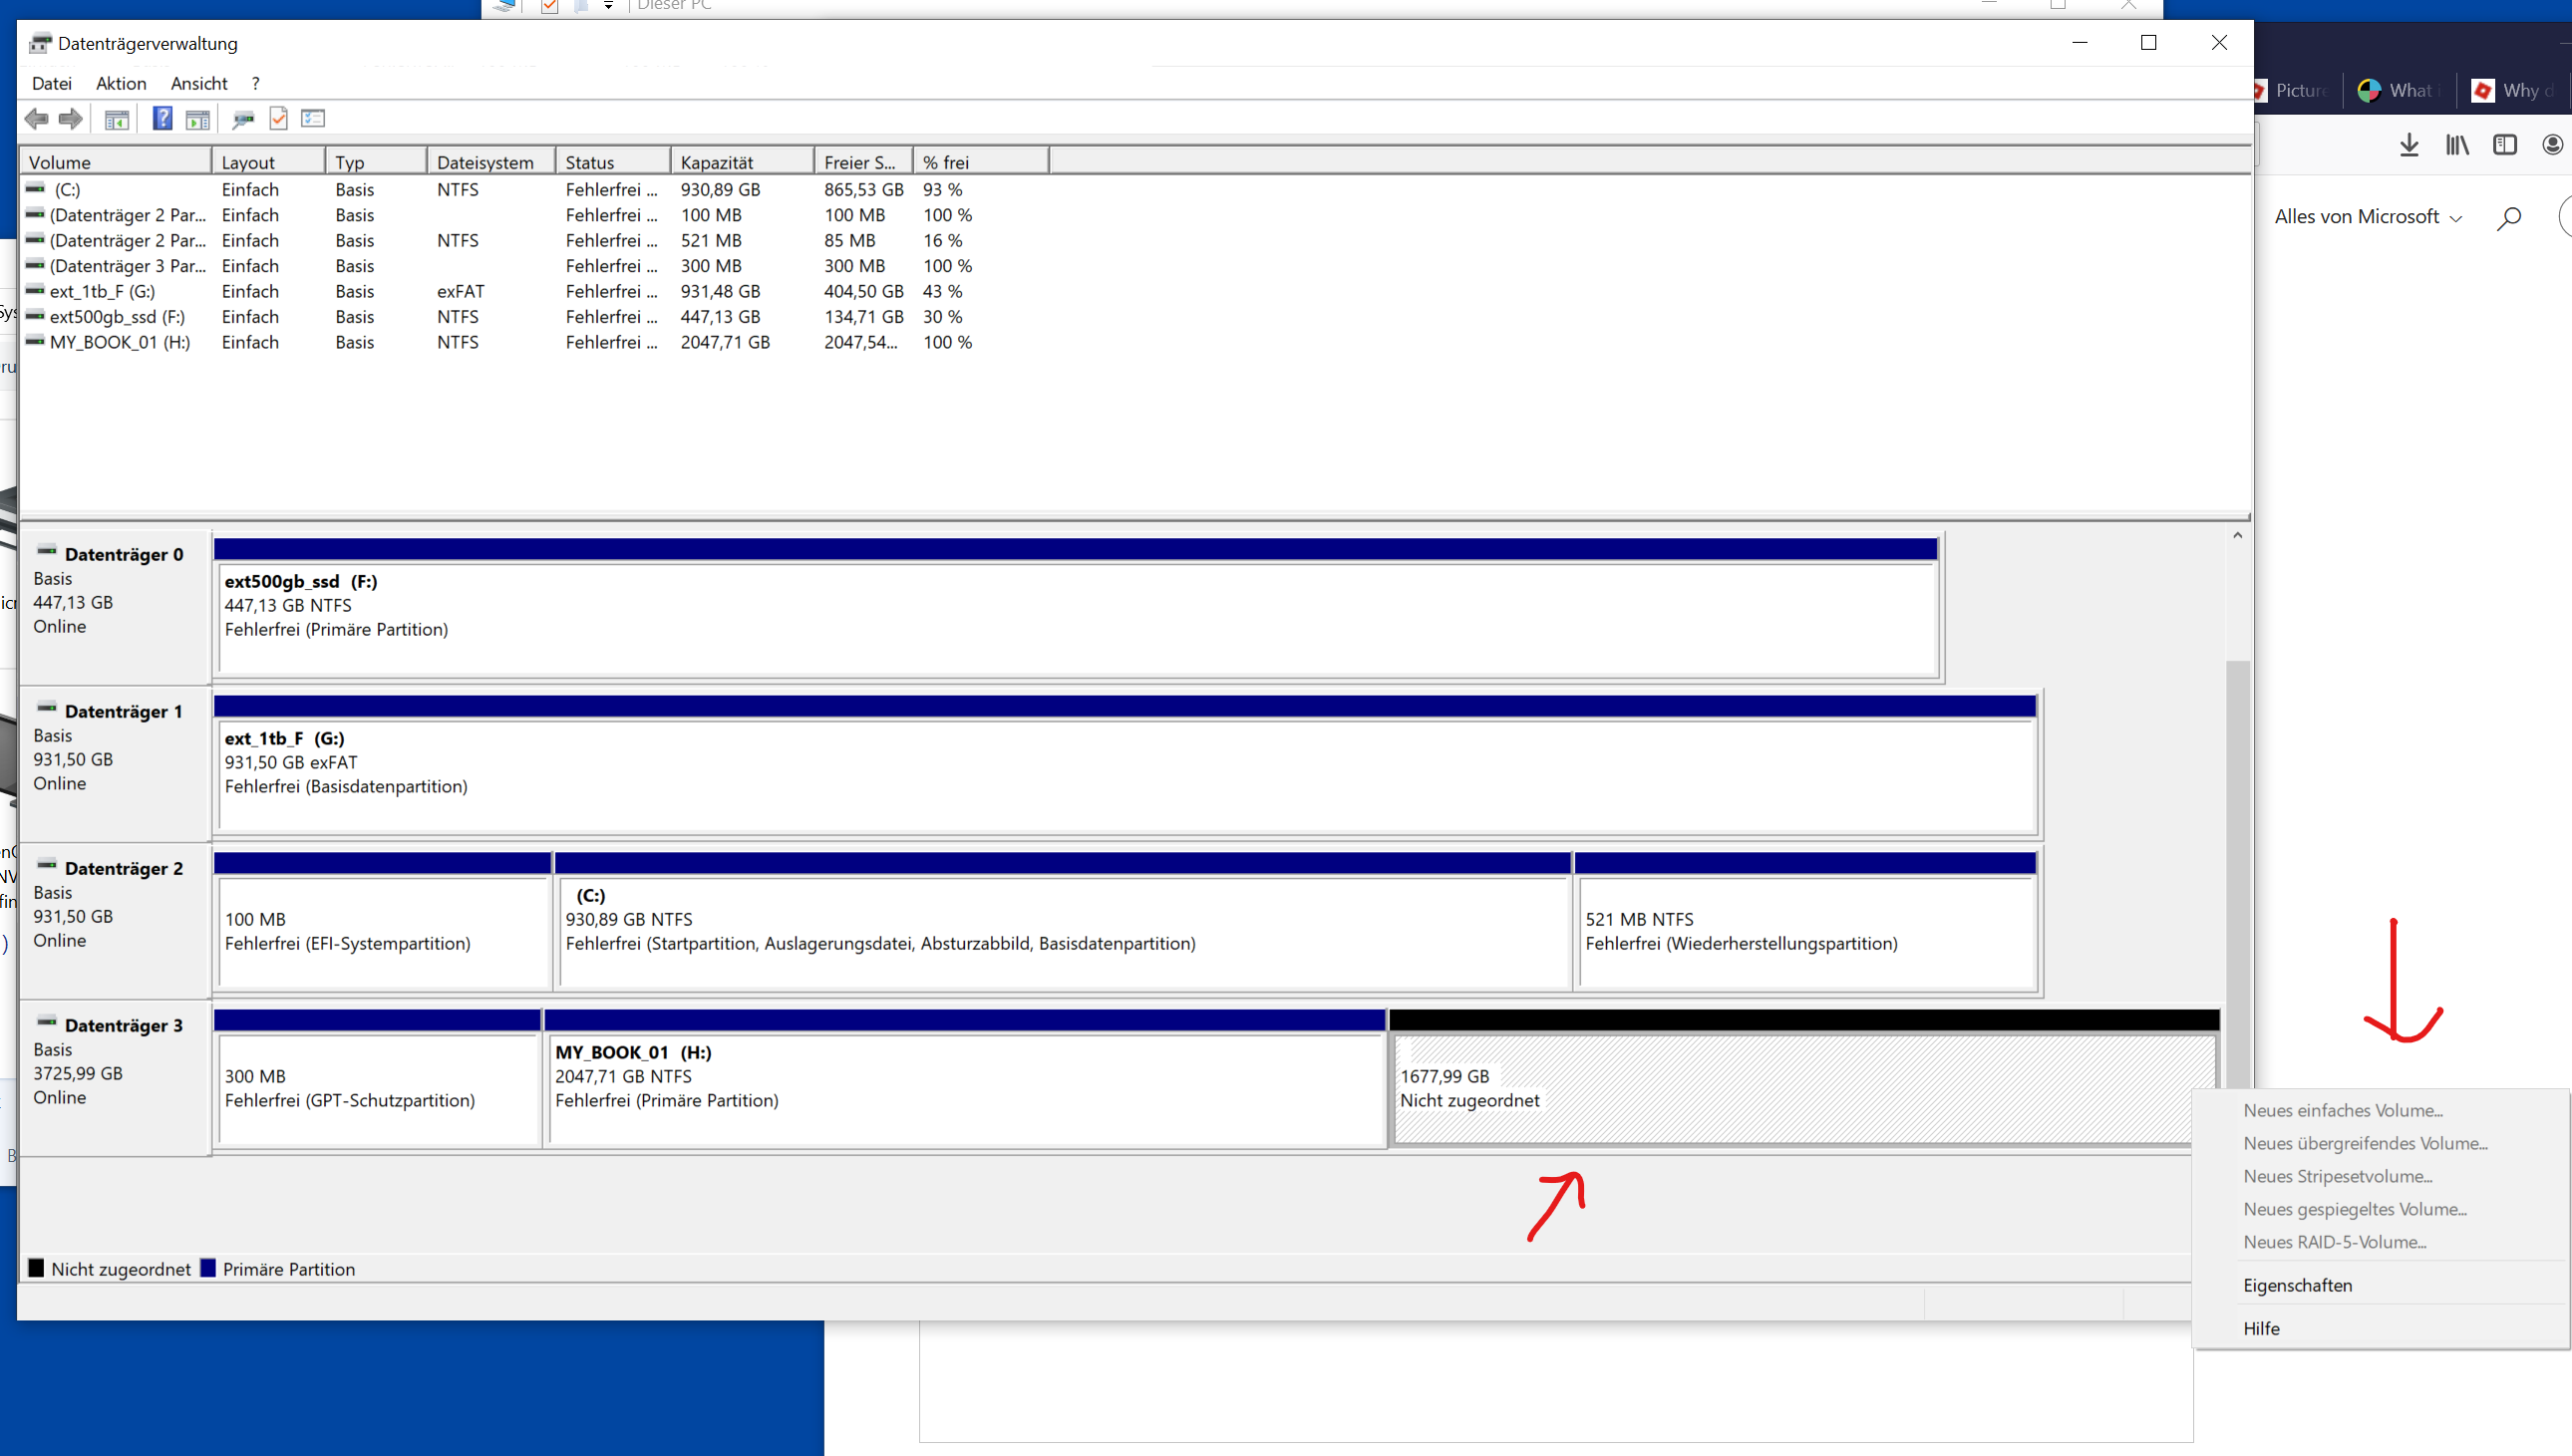Select the 100 MB EFI-Systempartition block
The image size is (2572, 1456).
pyautogui.click(x=382, y=921)
